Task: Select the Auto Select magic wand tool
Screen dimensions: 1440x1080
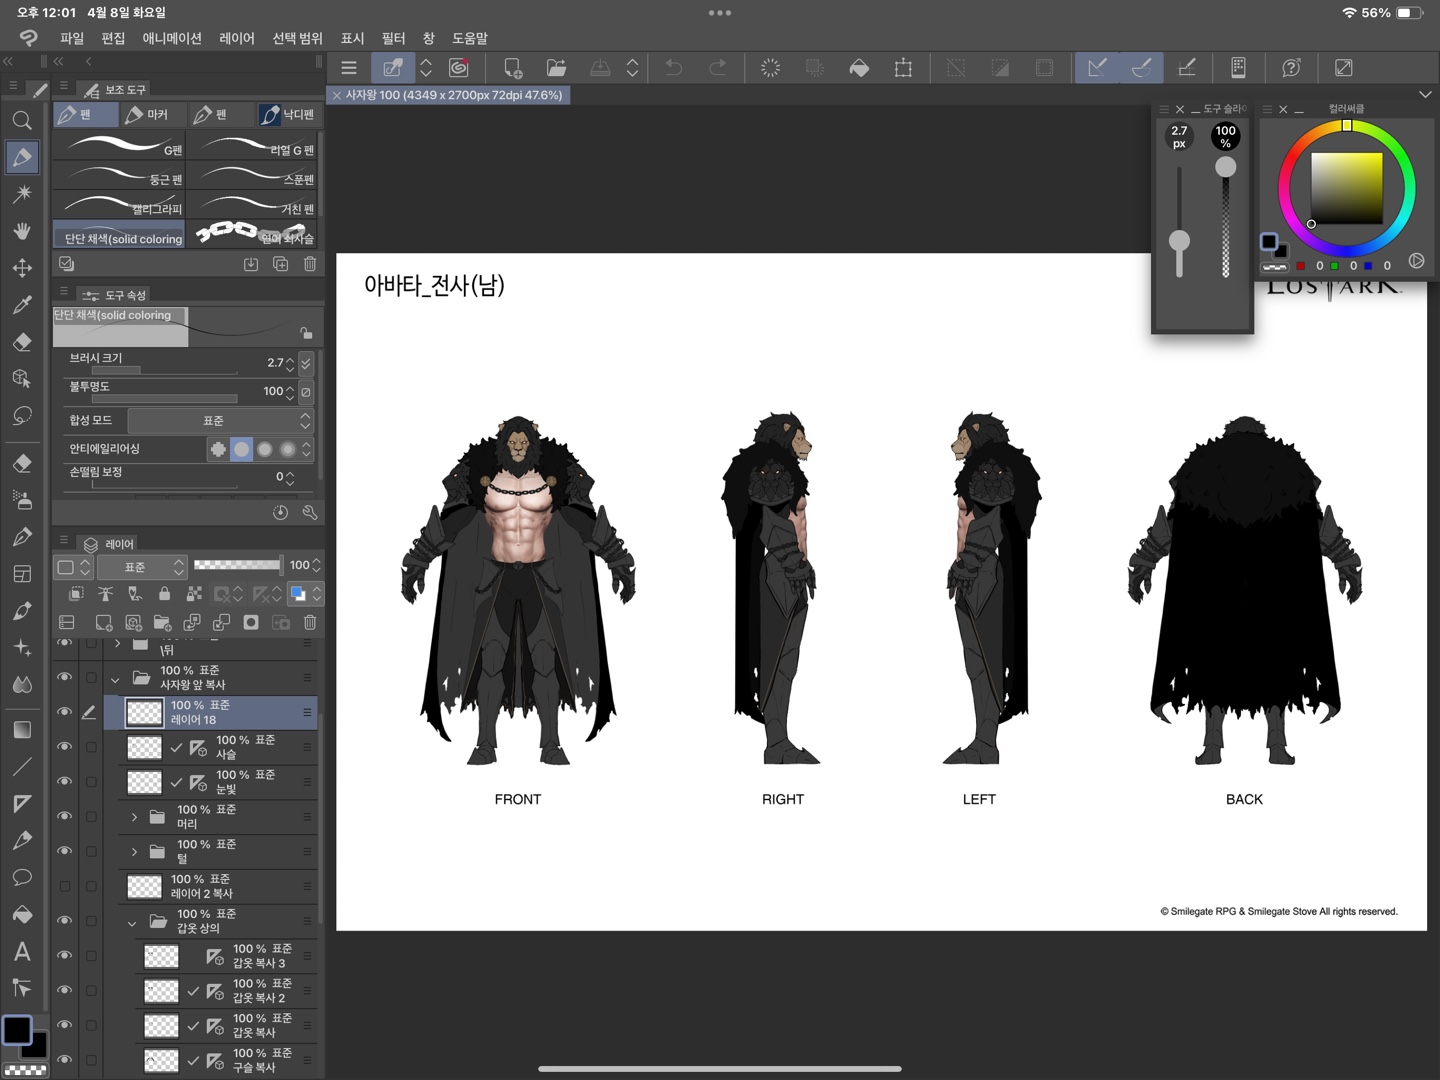Action: (22, 194)
